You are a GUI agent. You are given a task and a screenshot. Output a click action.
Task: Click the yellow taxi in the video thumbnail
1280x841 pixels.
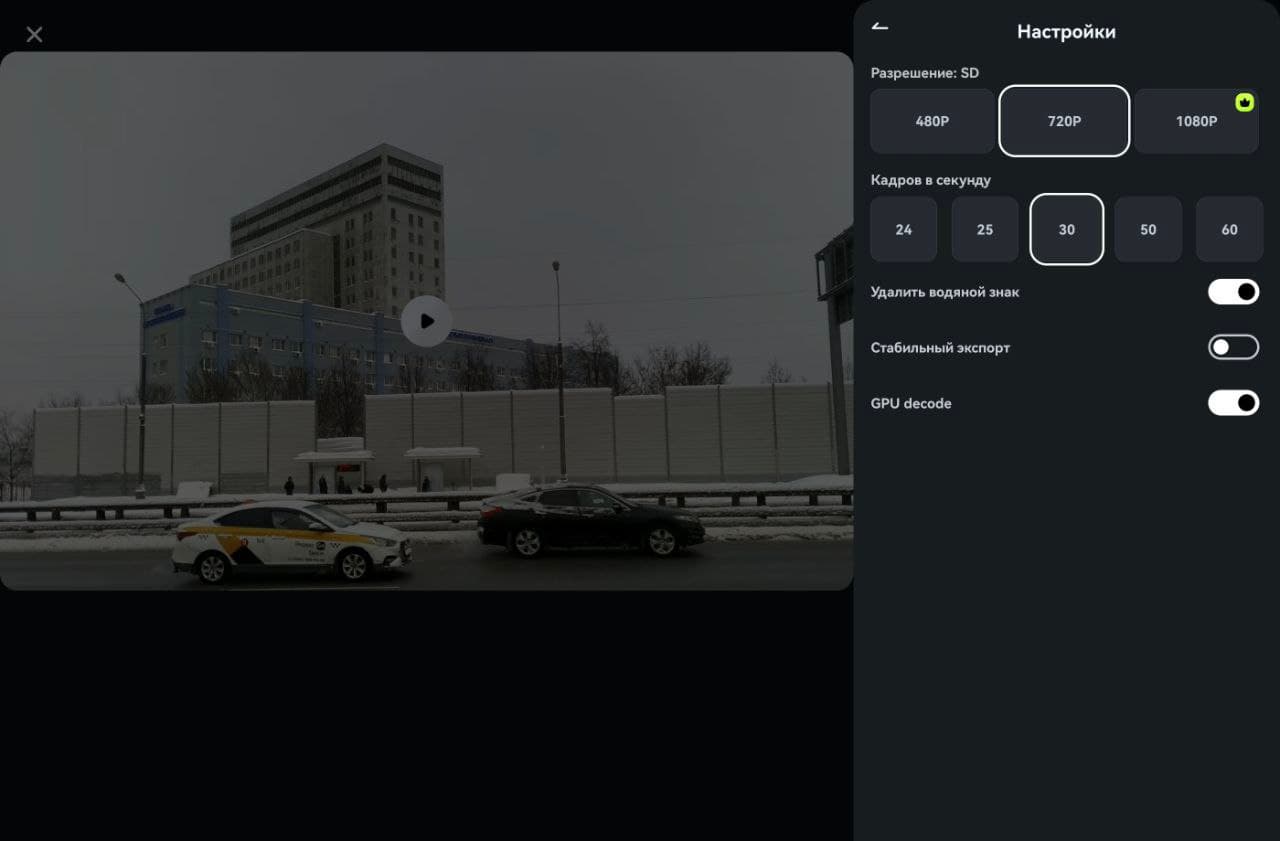[291, 541]
